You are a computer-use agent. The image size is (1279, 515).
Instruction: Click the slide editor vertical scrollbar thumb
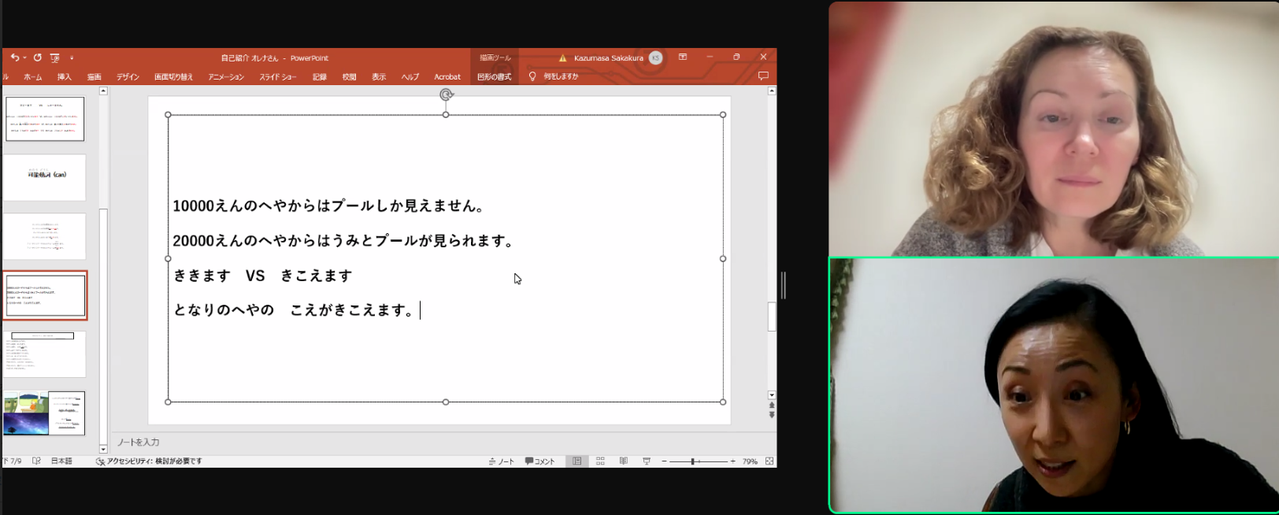coord(772,316)
